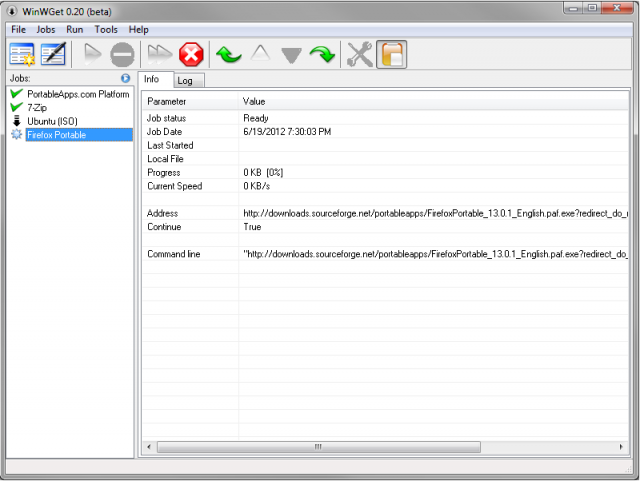The height and width of the screenshot is (481, 640).
Task: Switch to the Log tab
Action: tap(185, 80)
